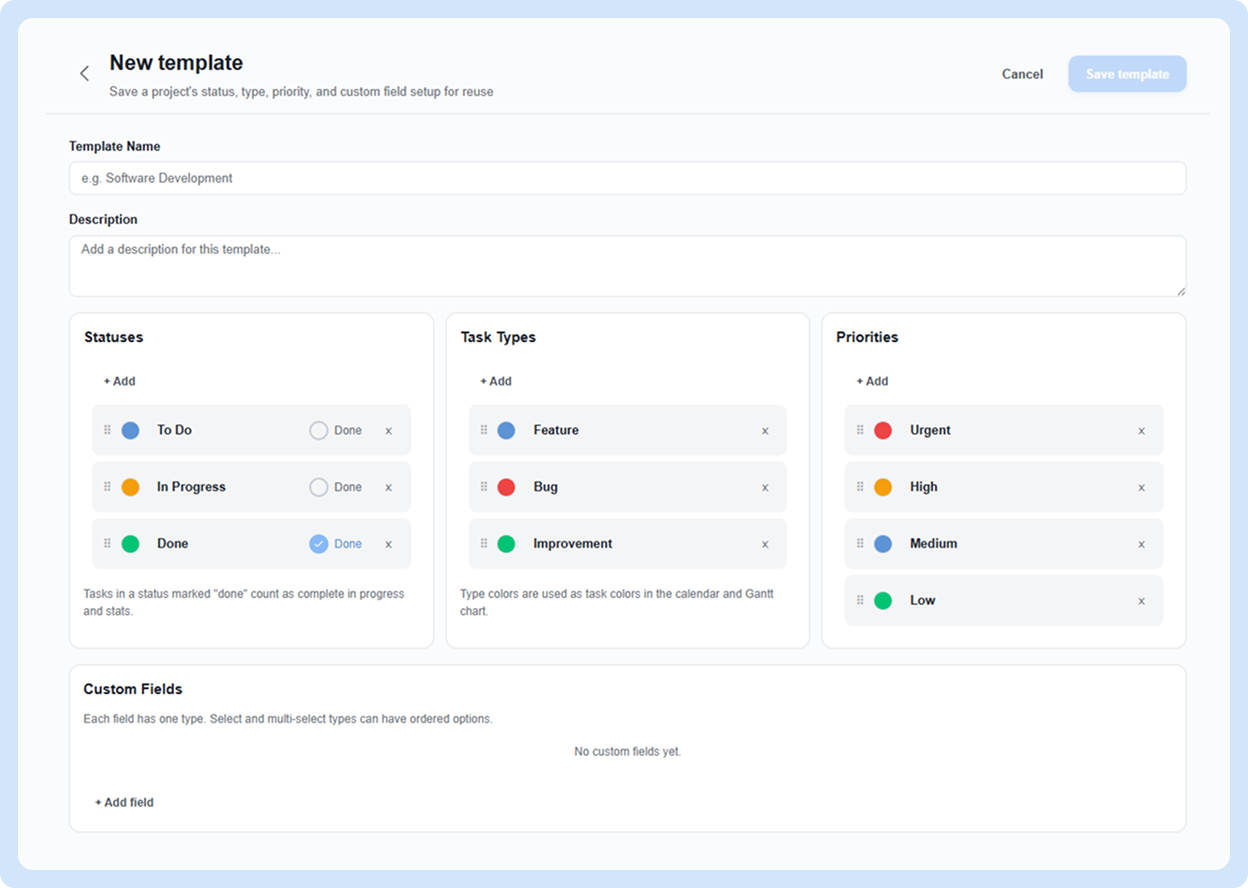1248x888 pixels.
Task: Click drag handle beside Medium priority
Action: tap(860, 544)
